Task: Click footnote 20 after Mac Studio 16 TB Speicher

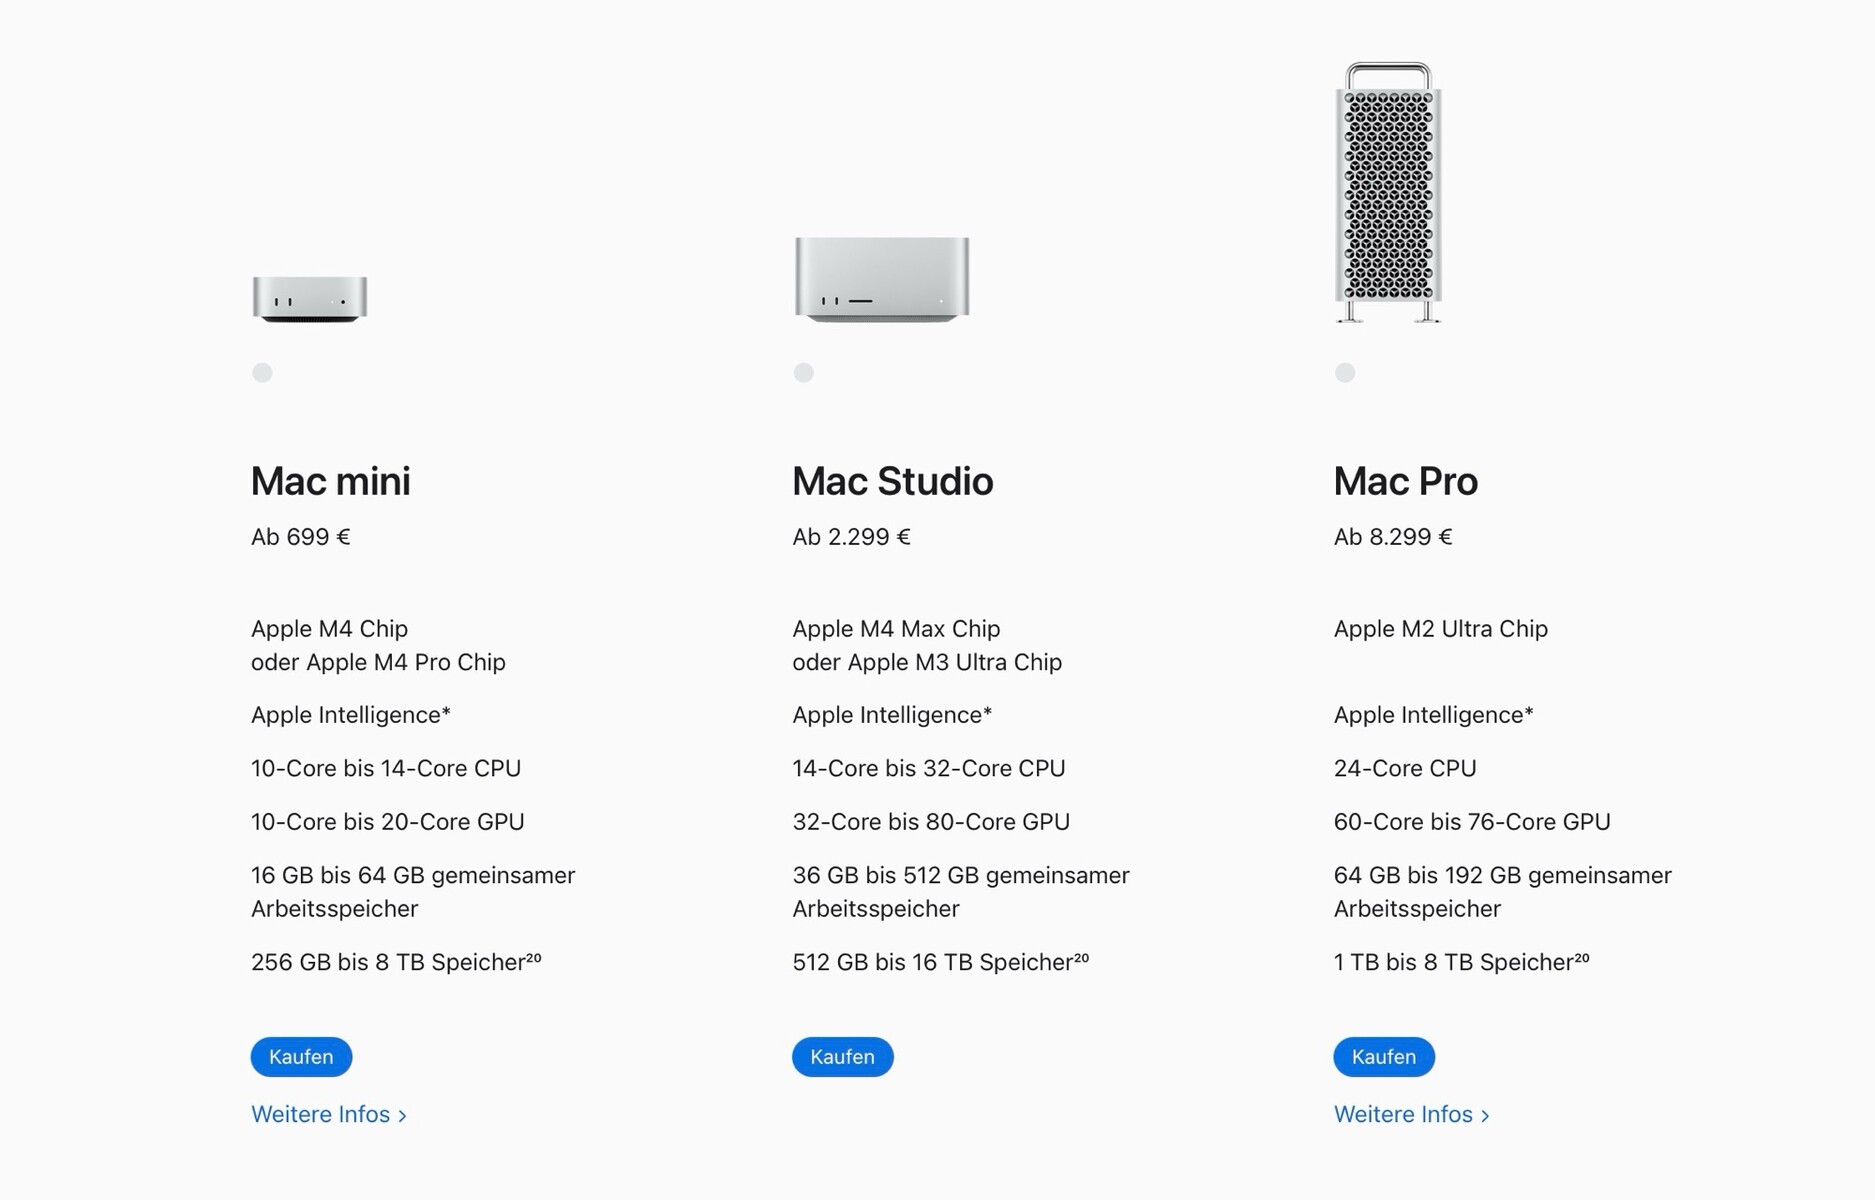Action: tap(1081, 958)
